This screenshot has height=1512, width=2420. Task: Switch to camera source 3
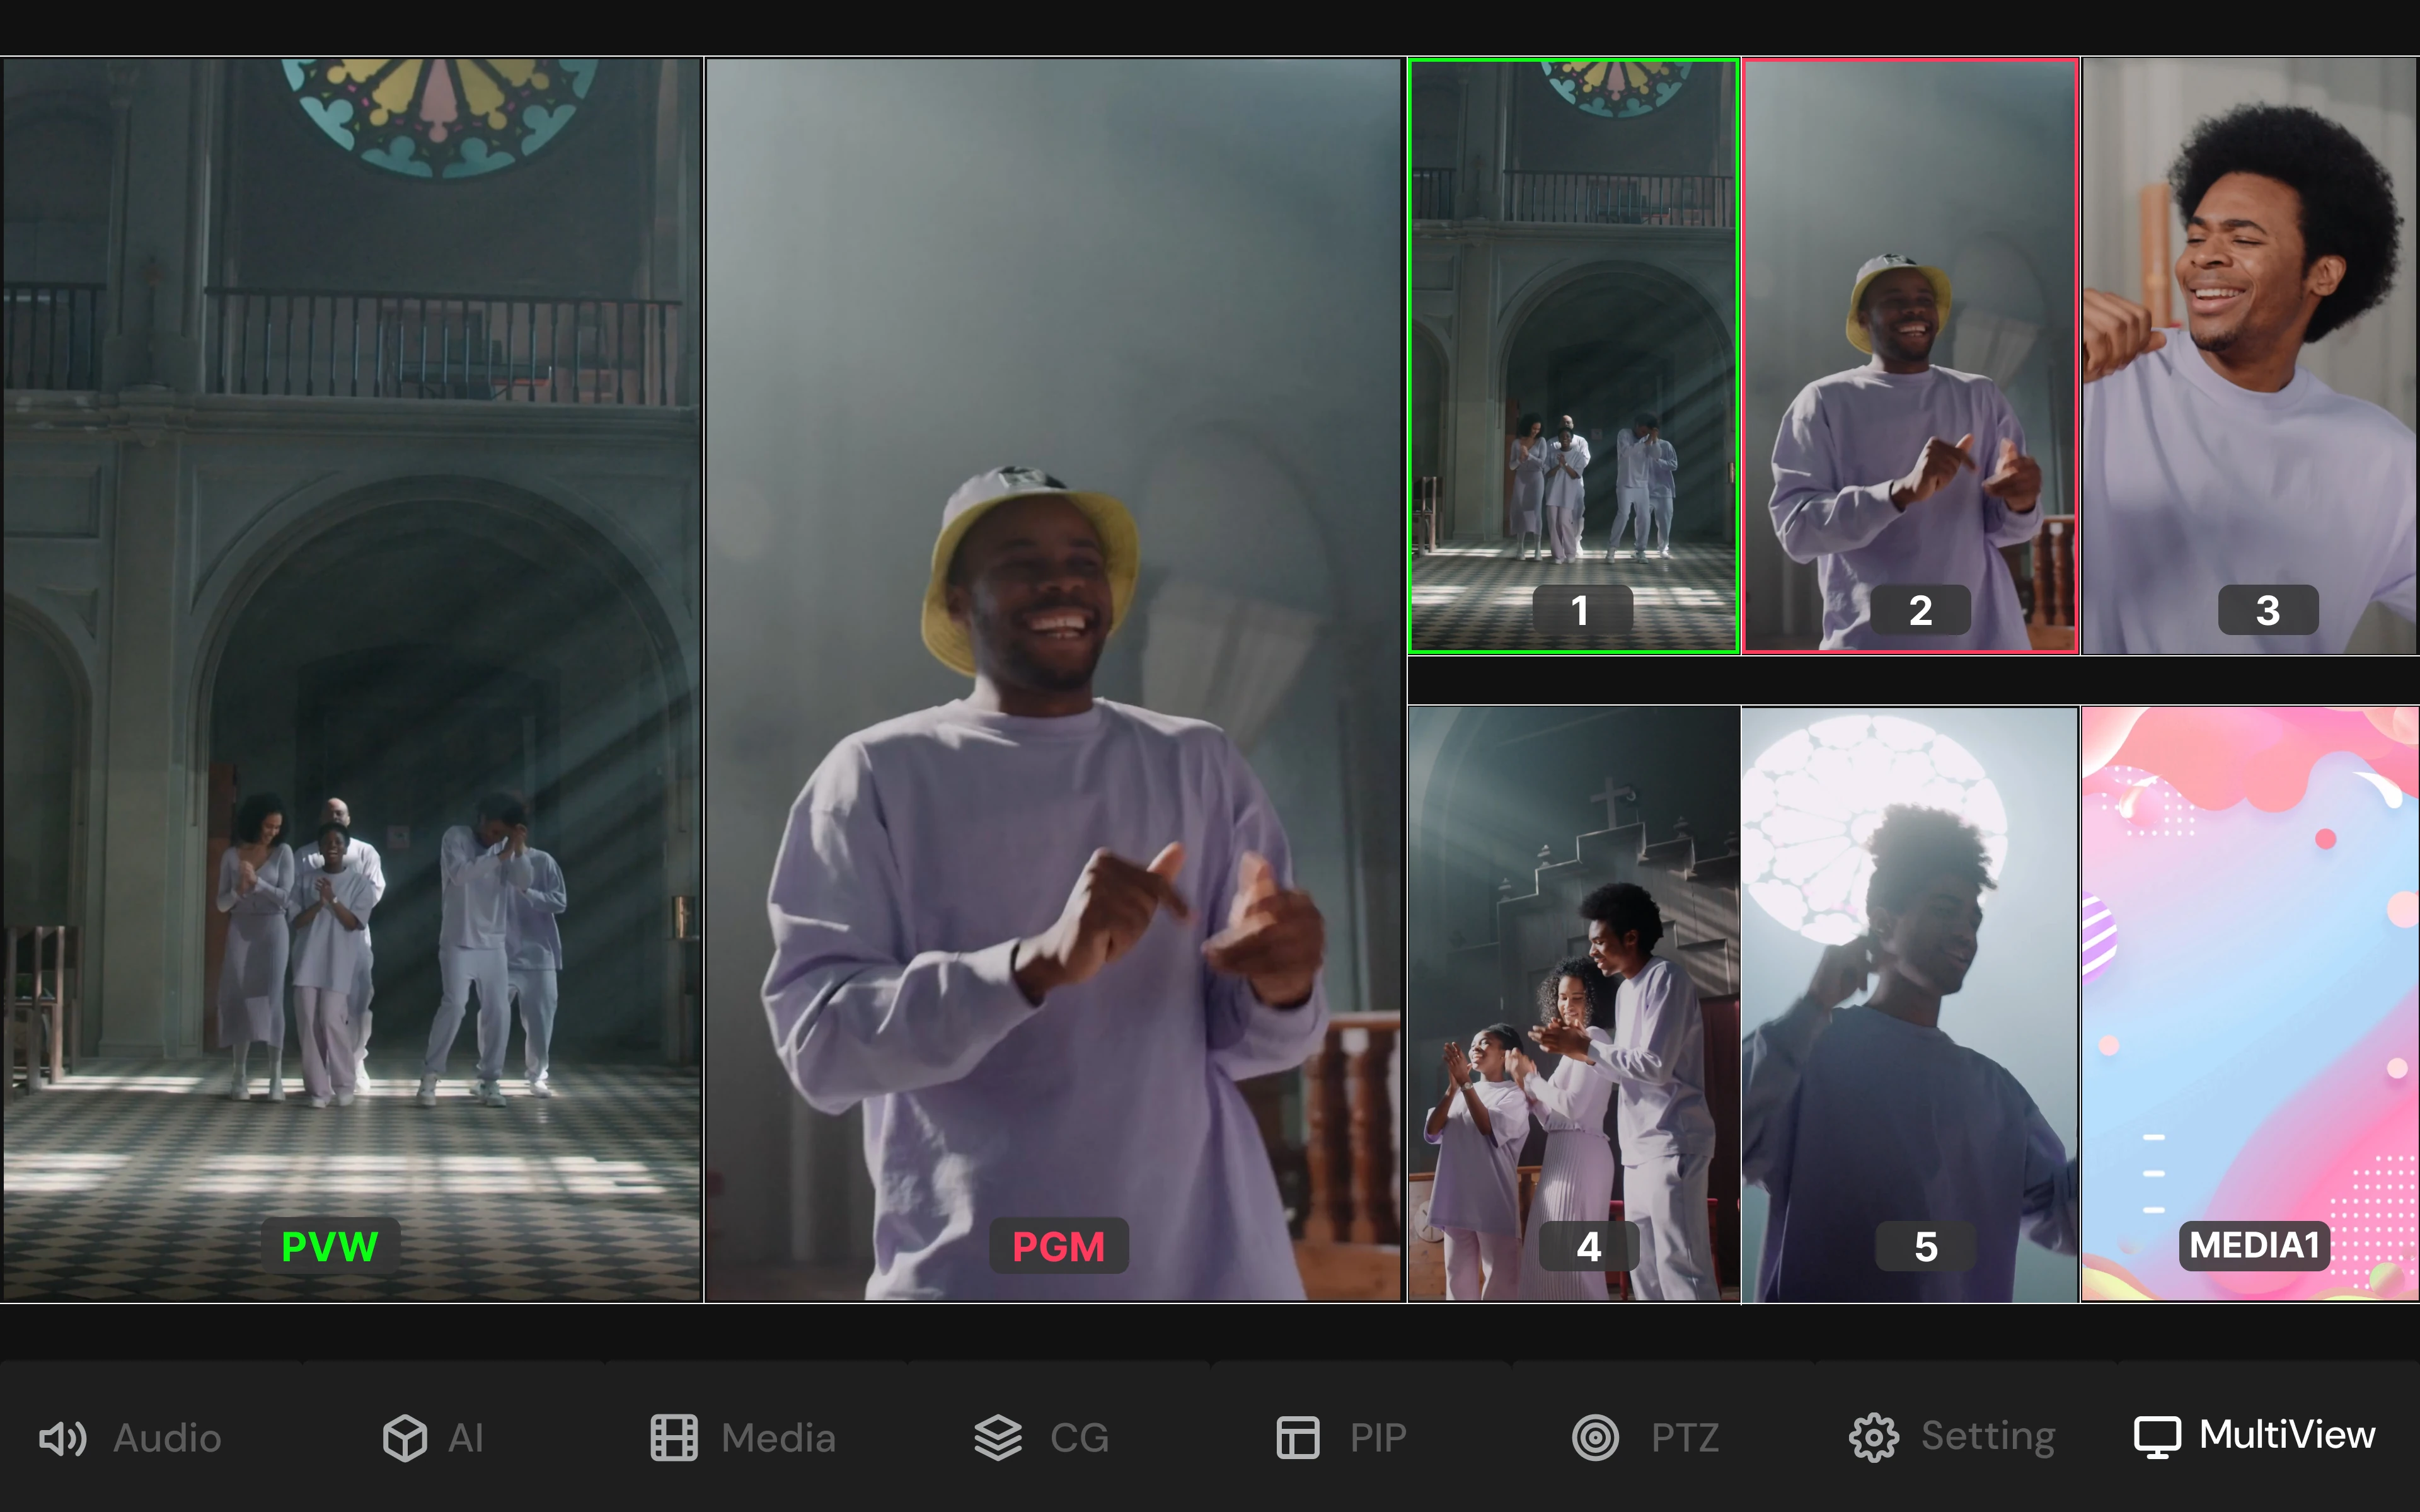click(2250, 355)
